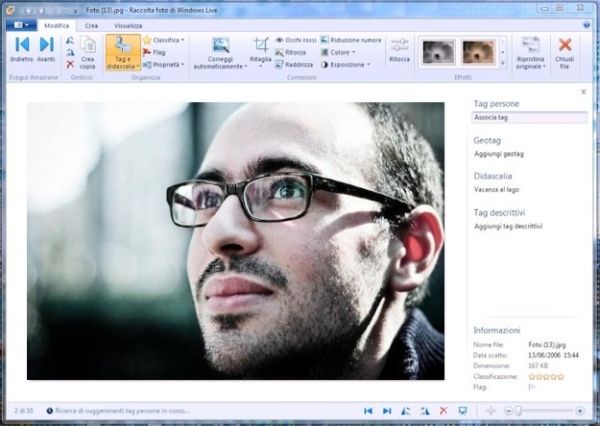
Task: Click the Chiudi file button
Action: [565, 50]
